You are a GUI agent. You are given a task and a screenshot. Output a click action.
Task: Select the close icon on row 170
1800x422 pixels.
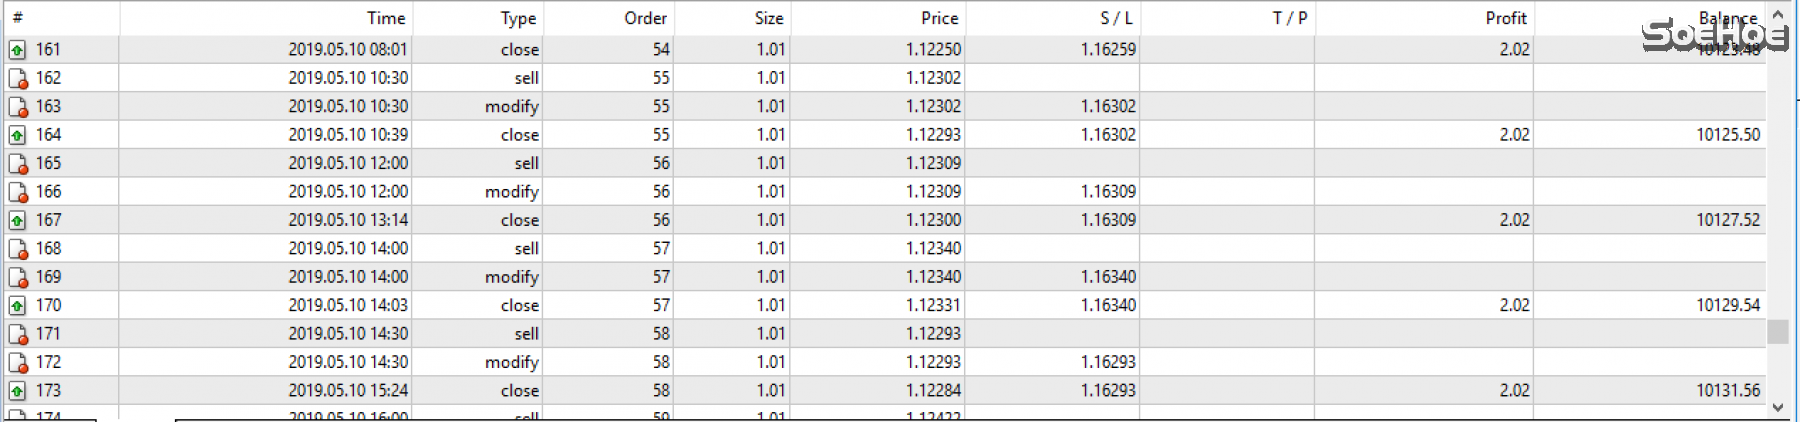pyautogui.click(x=17, y=306)
